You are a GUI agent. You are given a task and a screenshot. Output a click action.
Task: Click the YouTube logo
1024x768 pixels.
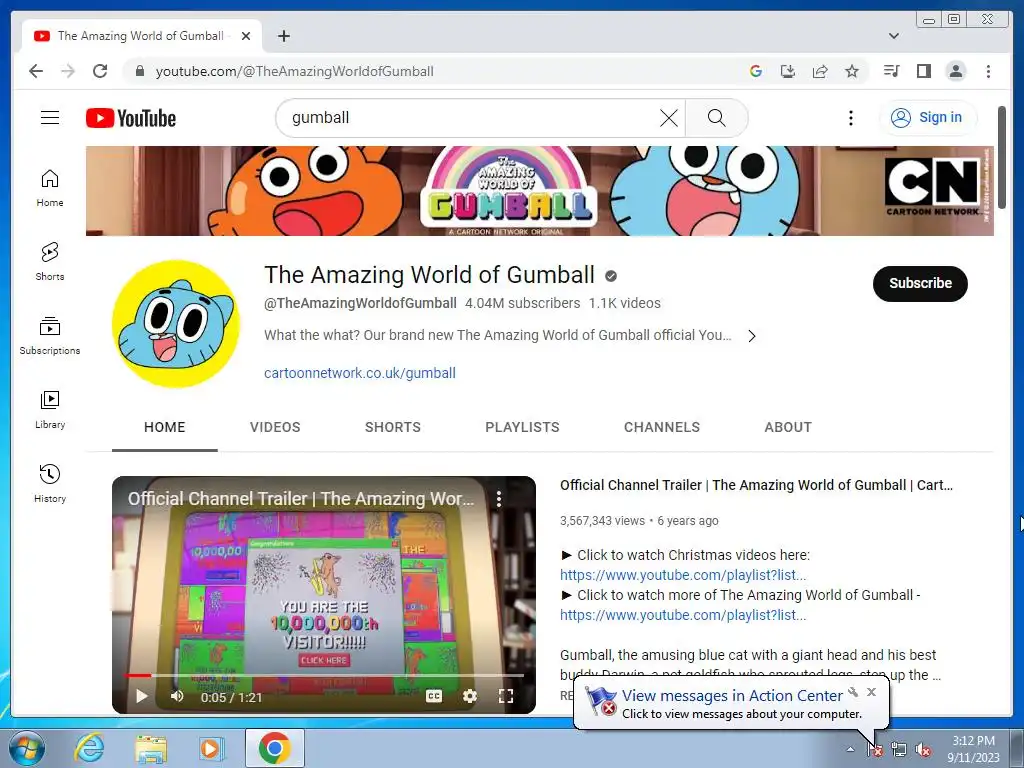pos(131,118)
